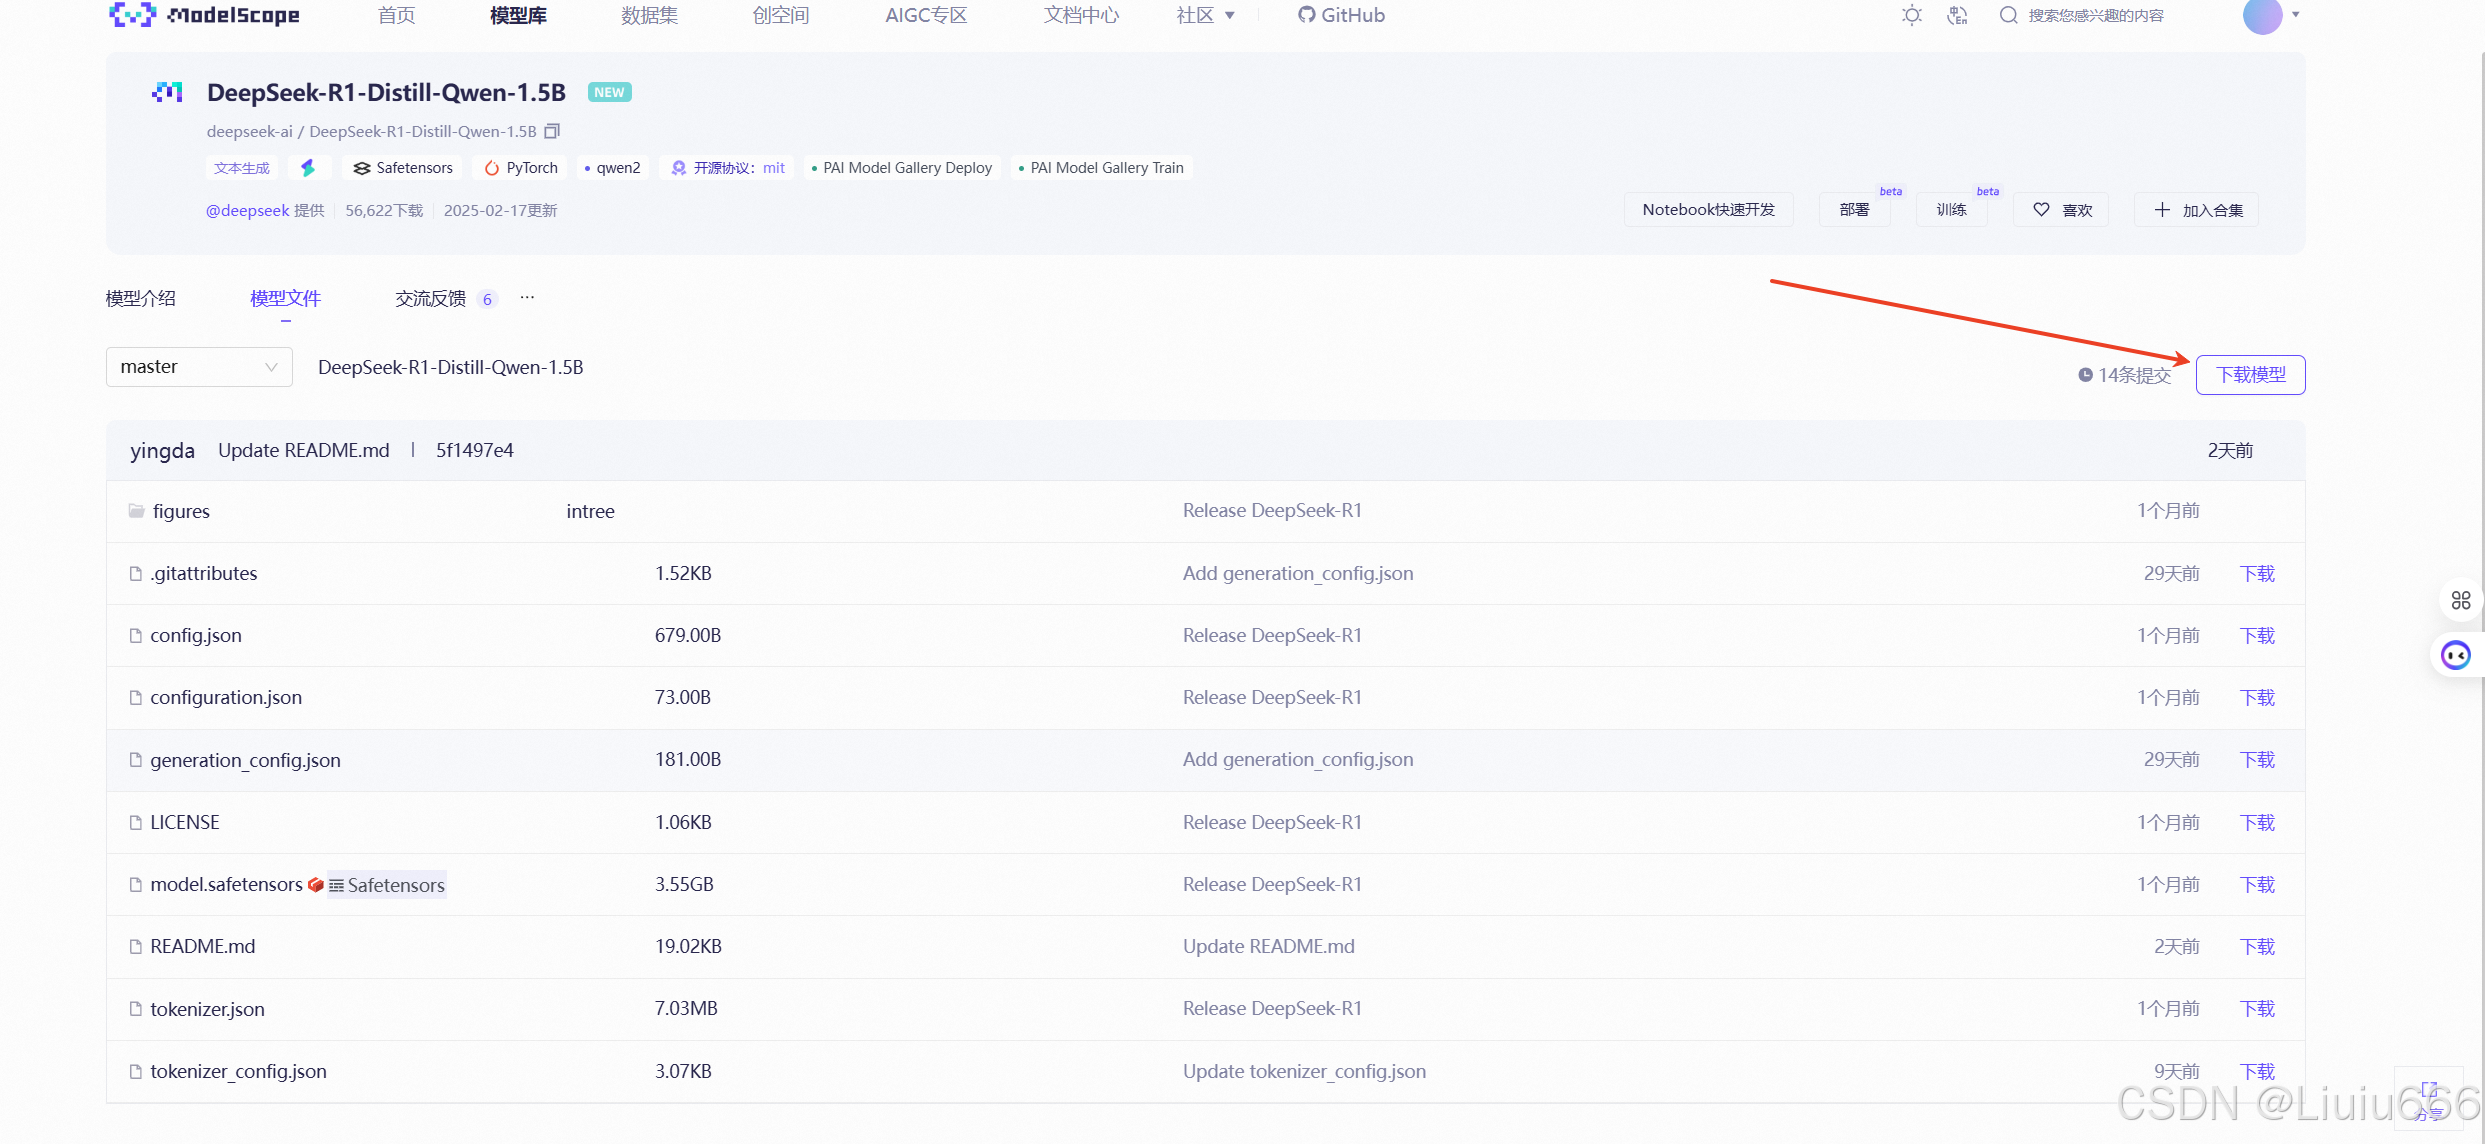Click the heart like button
This screenshot has height=1144, width=2485.
point(2061,210)
